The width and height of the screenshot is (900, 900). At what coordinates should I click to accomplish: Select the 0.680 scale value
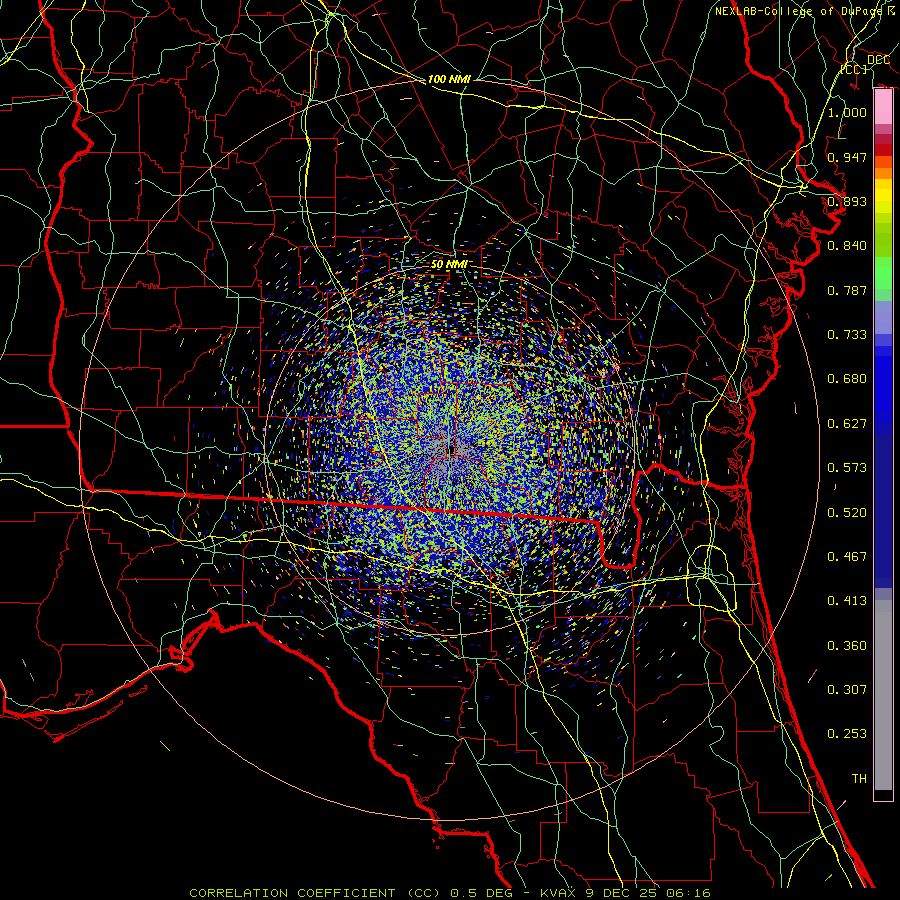847,379
